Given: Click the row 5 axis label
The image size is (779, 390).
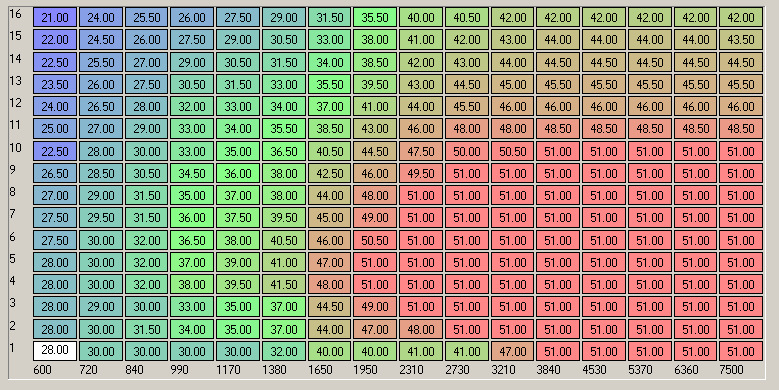Looking at the screenshot, I should click(x=13, y=258).
